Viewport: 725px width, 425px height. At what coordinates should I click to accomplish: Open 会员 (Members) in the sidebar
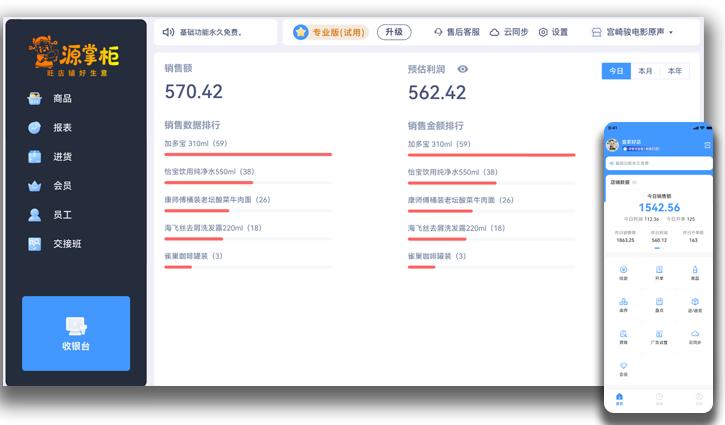(61, 185)
